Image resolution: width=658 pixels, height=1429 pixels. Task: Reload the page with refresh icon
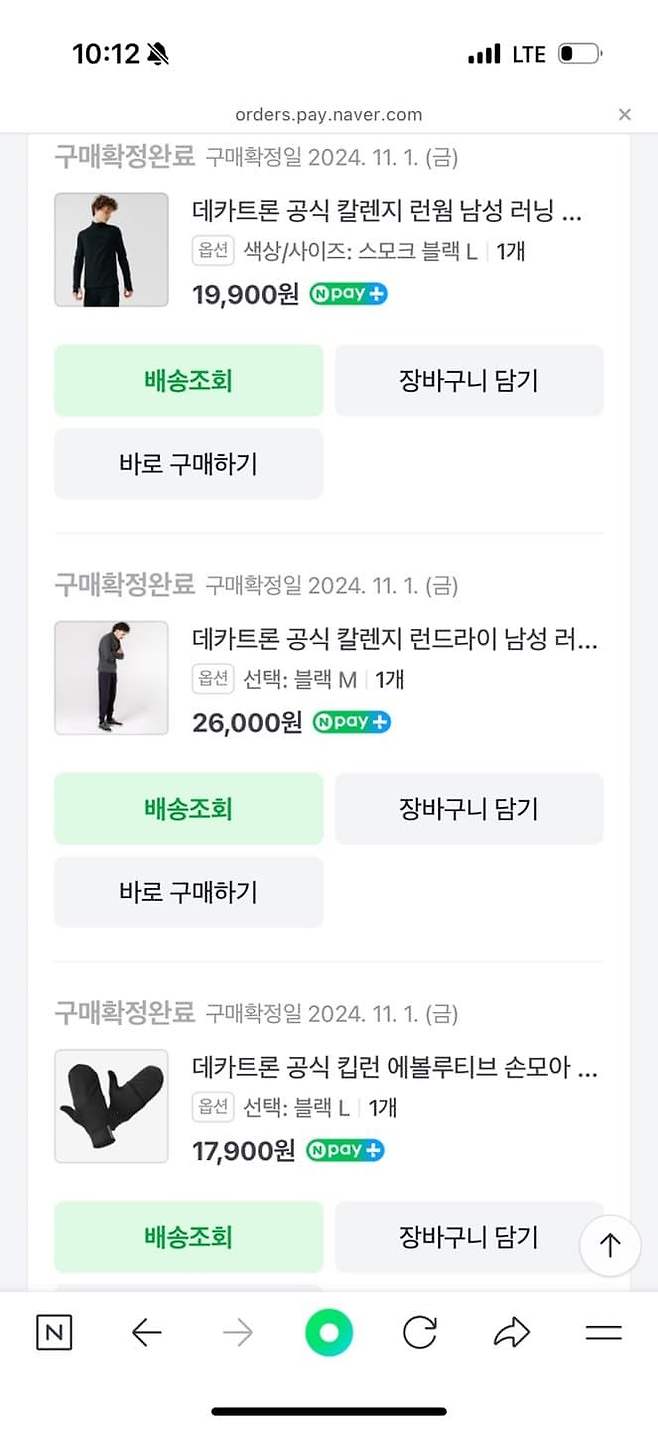[420, 1332]
